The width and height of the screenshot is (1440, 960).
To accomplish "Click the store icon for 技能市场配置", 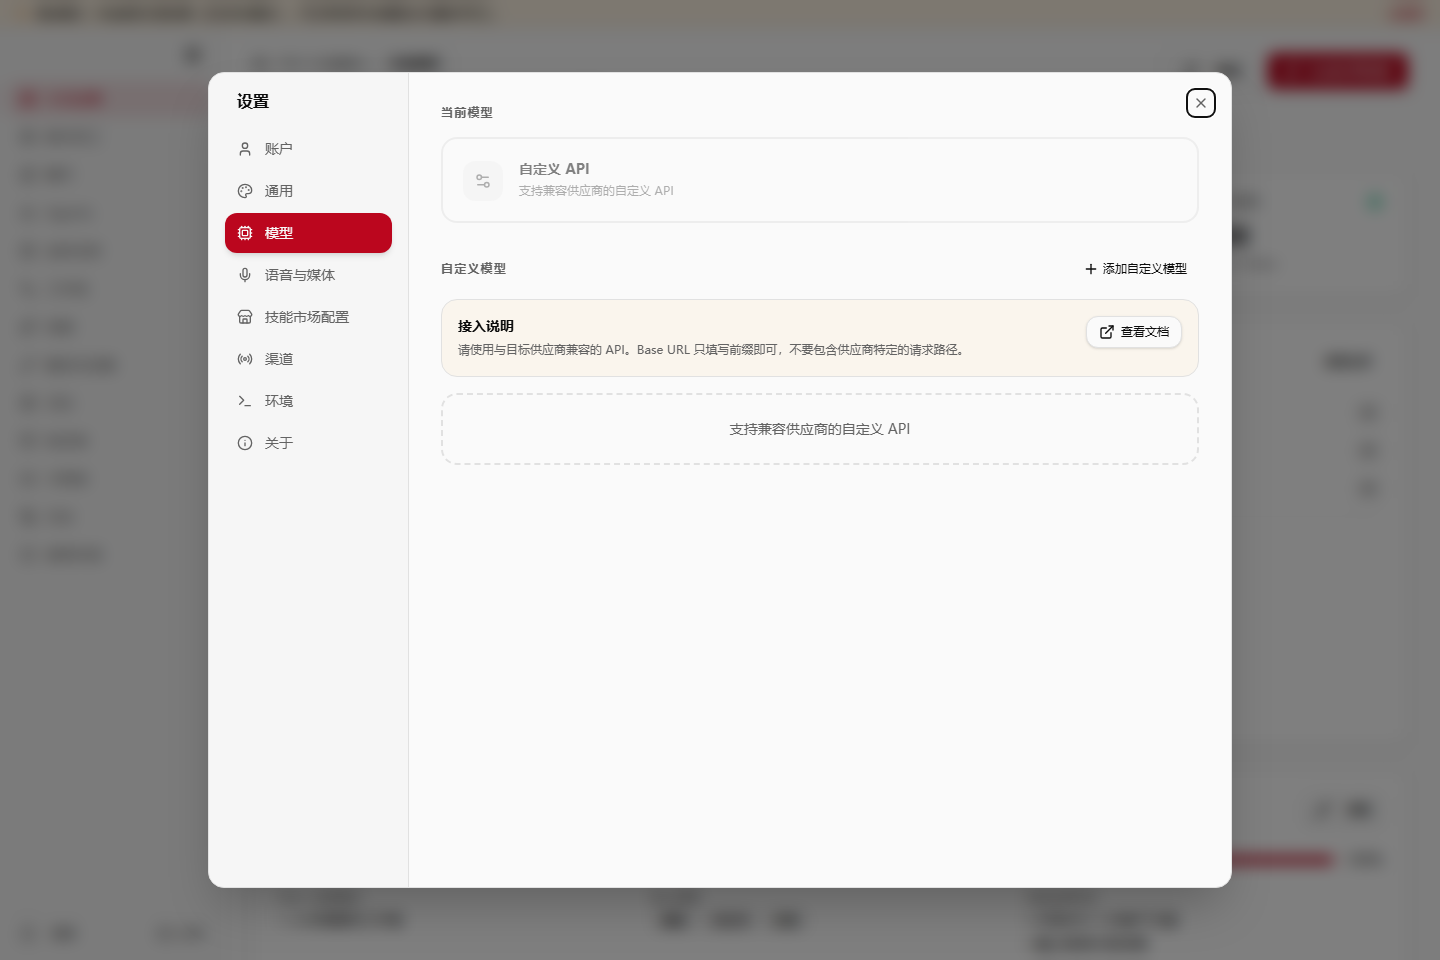I will [245, 317].
